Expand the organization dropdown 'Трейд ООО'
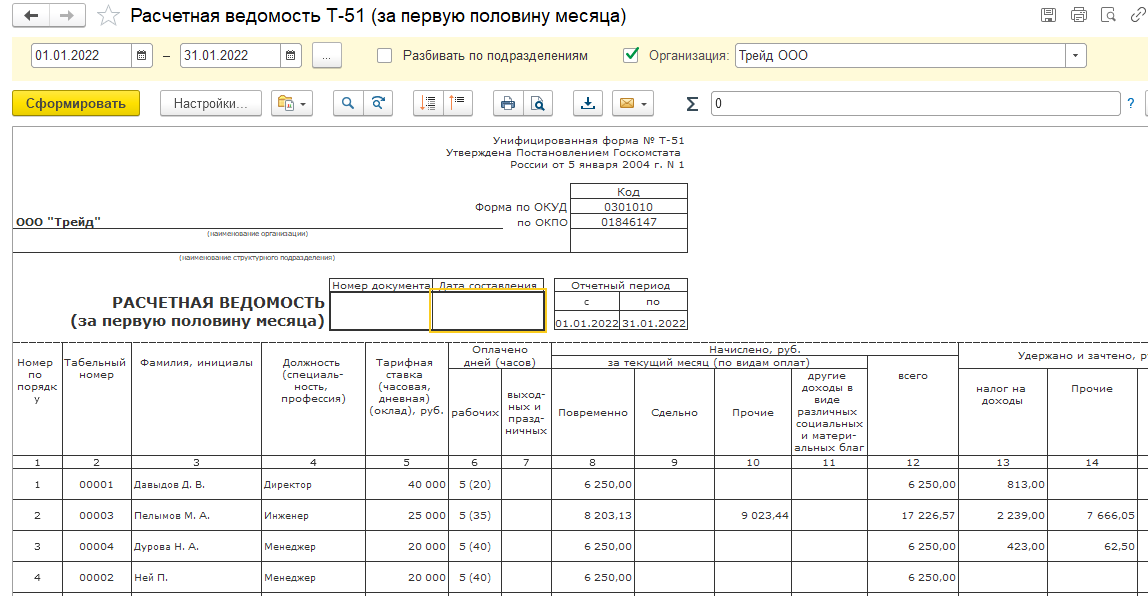 (1076, 56)
